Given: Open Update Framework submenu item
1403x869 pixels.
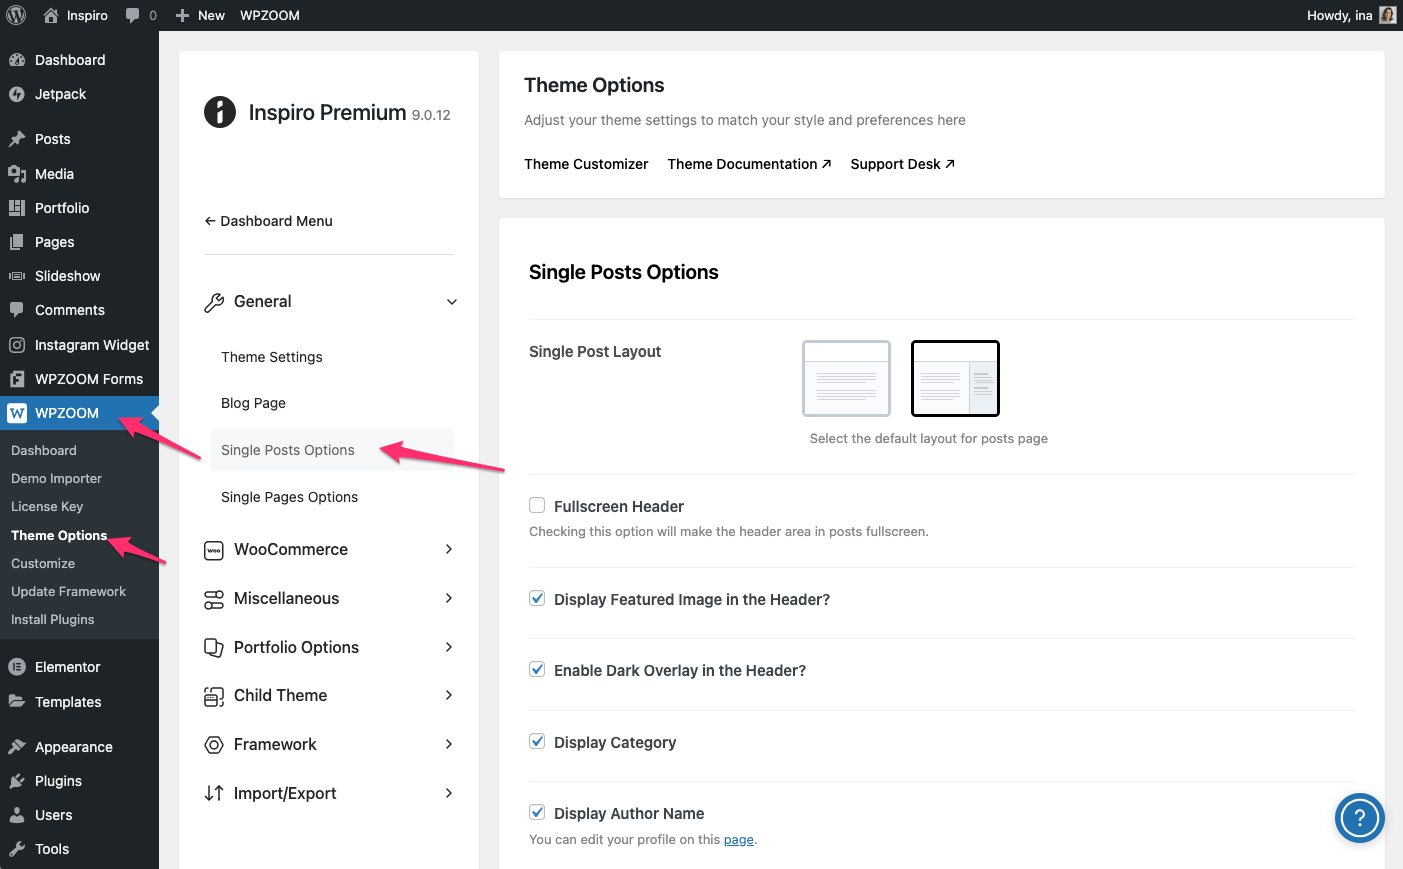Looking at the screenshot, I should click(x=68, y=591).
